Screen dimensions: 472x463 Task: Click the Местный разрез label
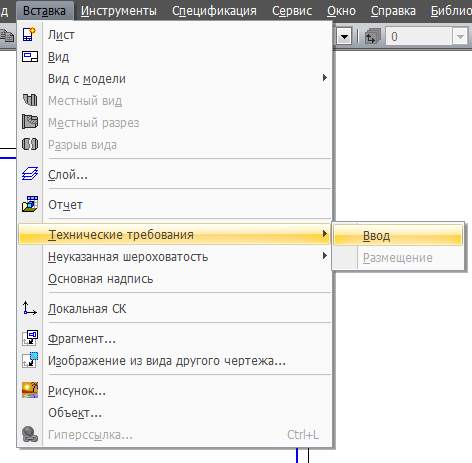click(94, 123)
